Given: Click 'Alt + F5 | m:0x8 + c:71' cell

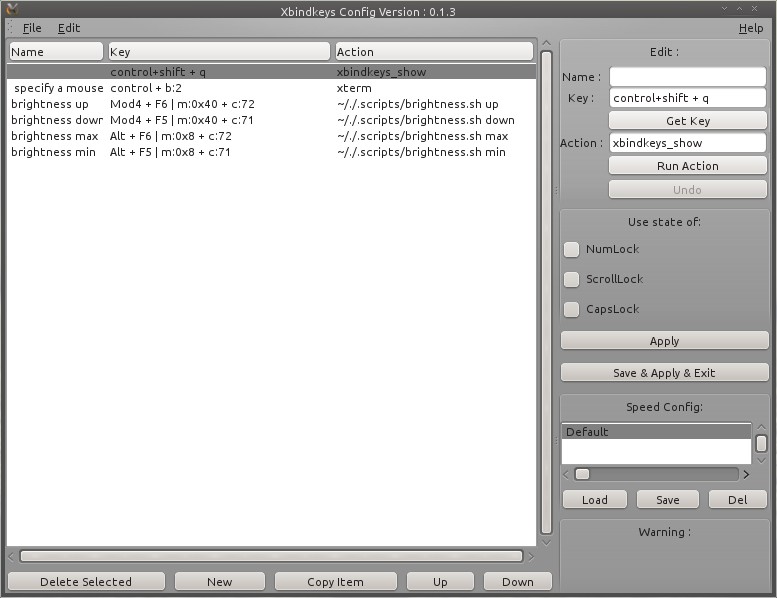Looking at the screenshot, I should pyautogui.click(x=170, y=152).
